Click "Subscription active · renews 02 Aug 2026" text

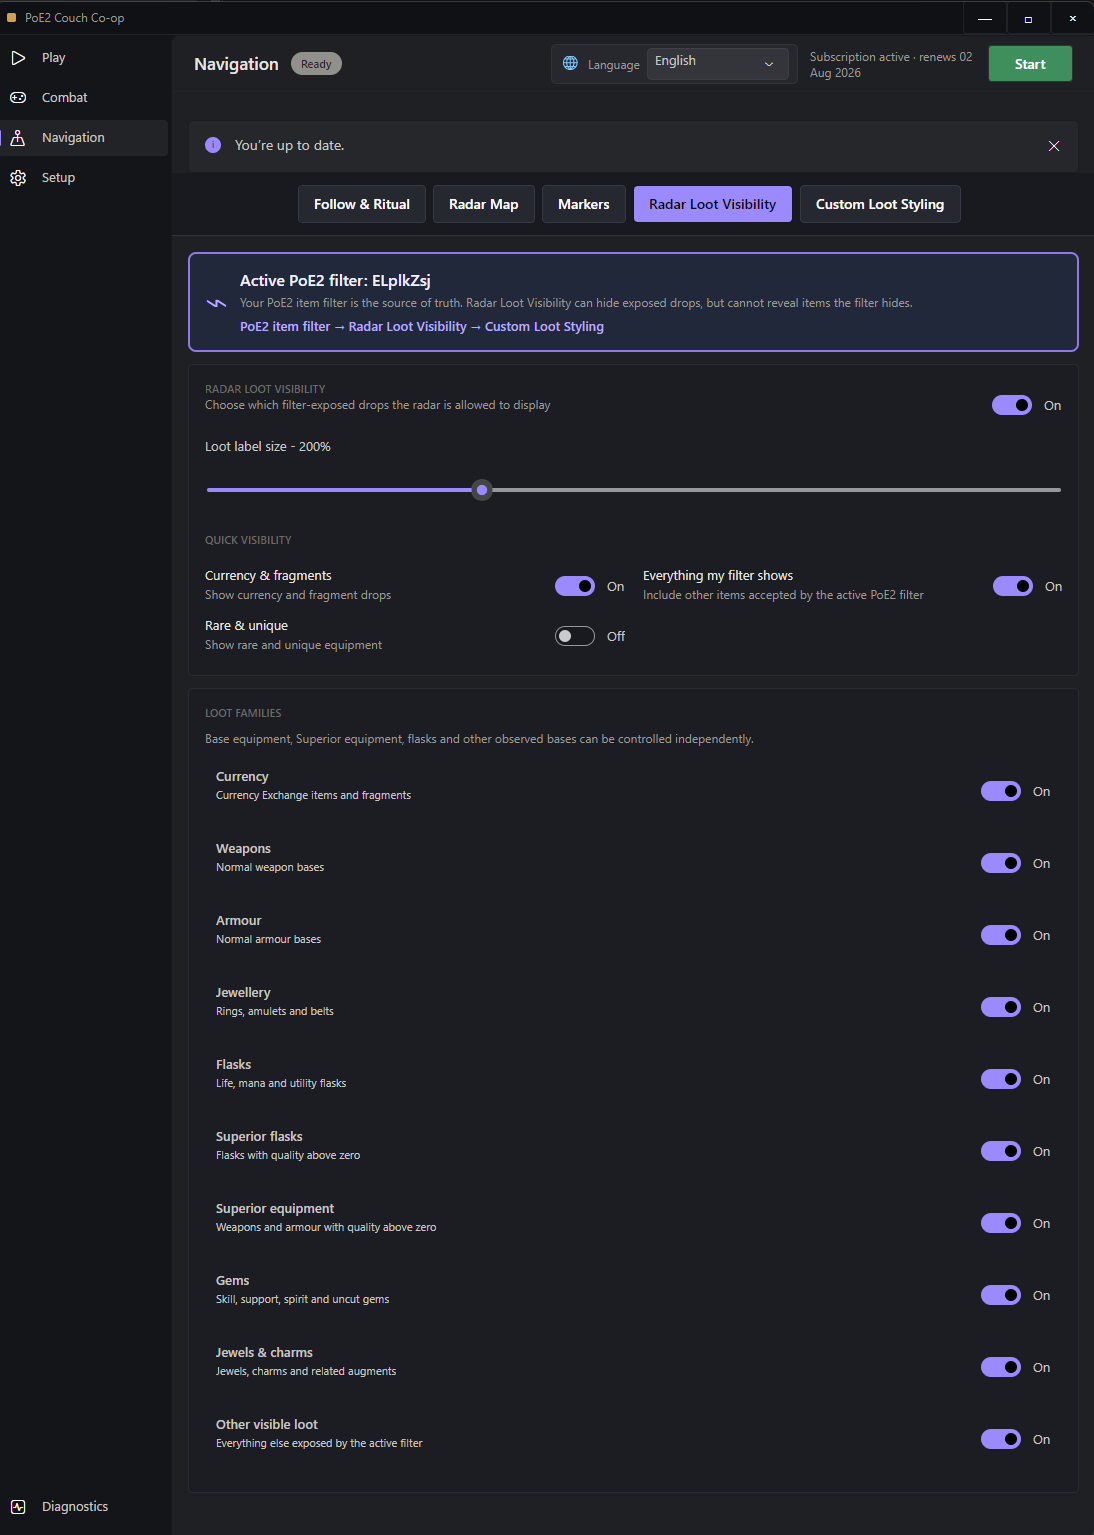click(891, 65)
